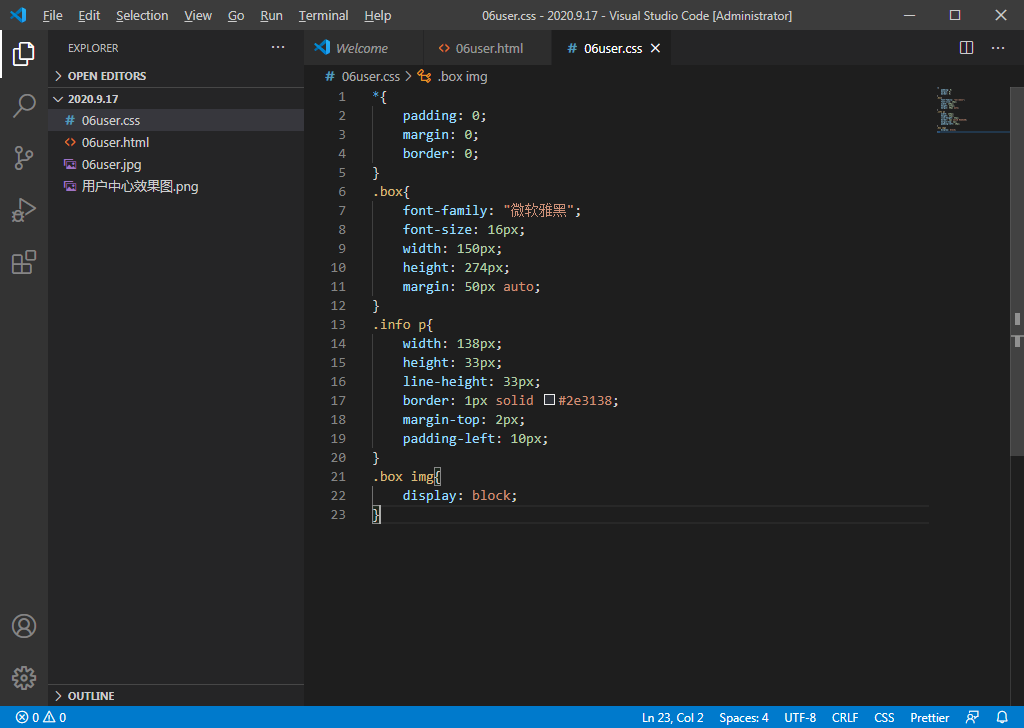Click UTF-8 encoding in status bar
This screenshot has height=728, width=1024.
tap(800, 718)
